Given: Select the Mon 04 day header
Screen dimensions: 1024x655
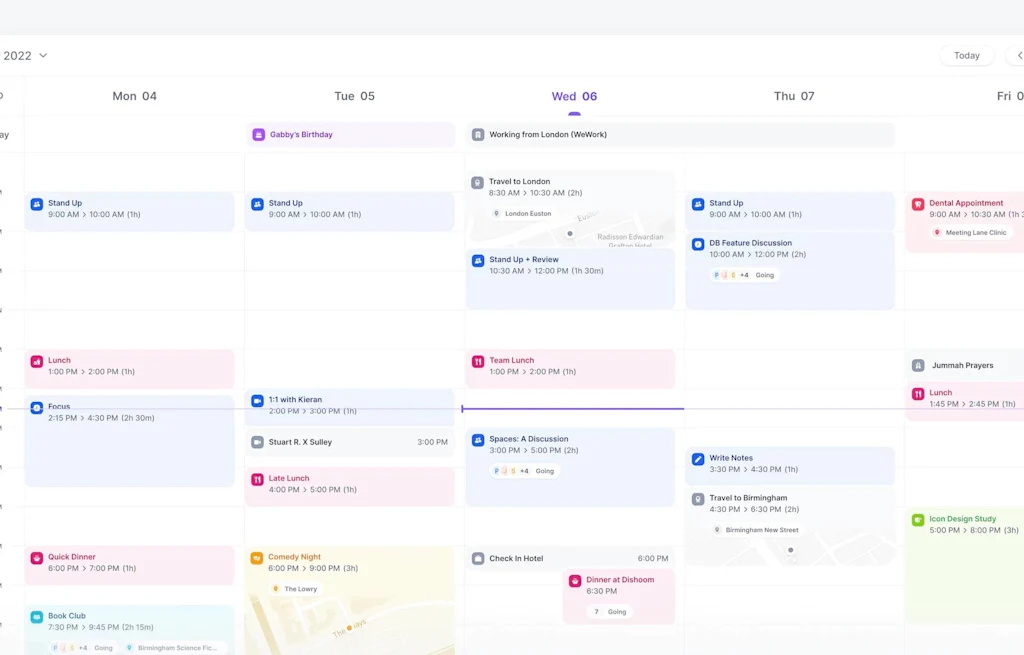Looking at the screenshot, I should (x=135, y=96).
